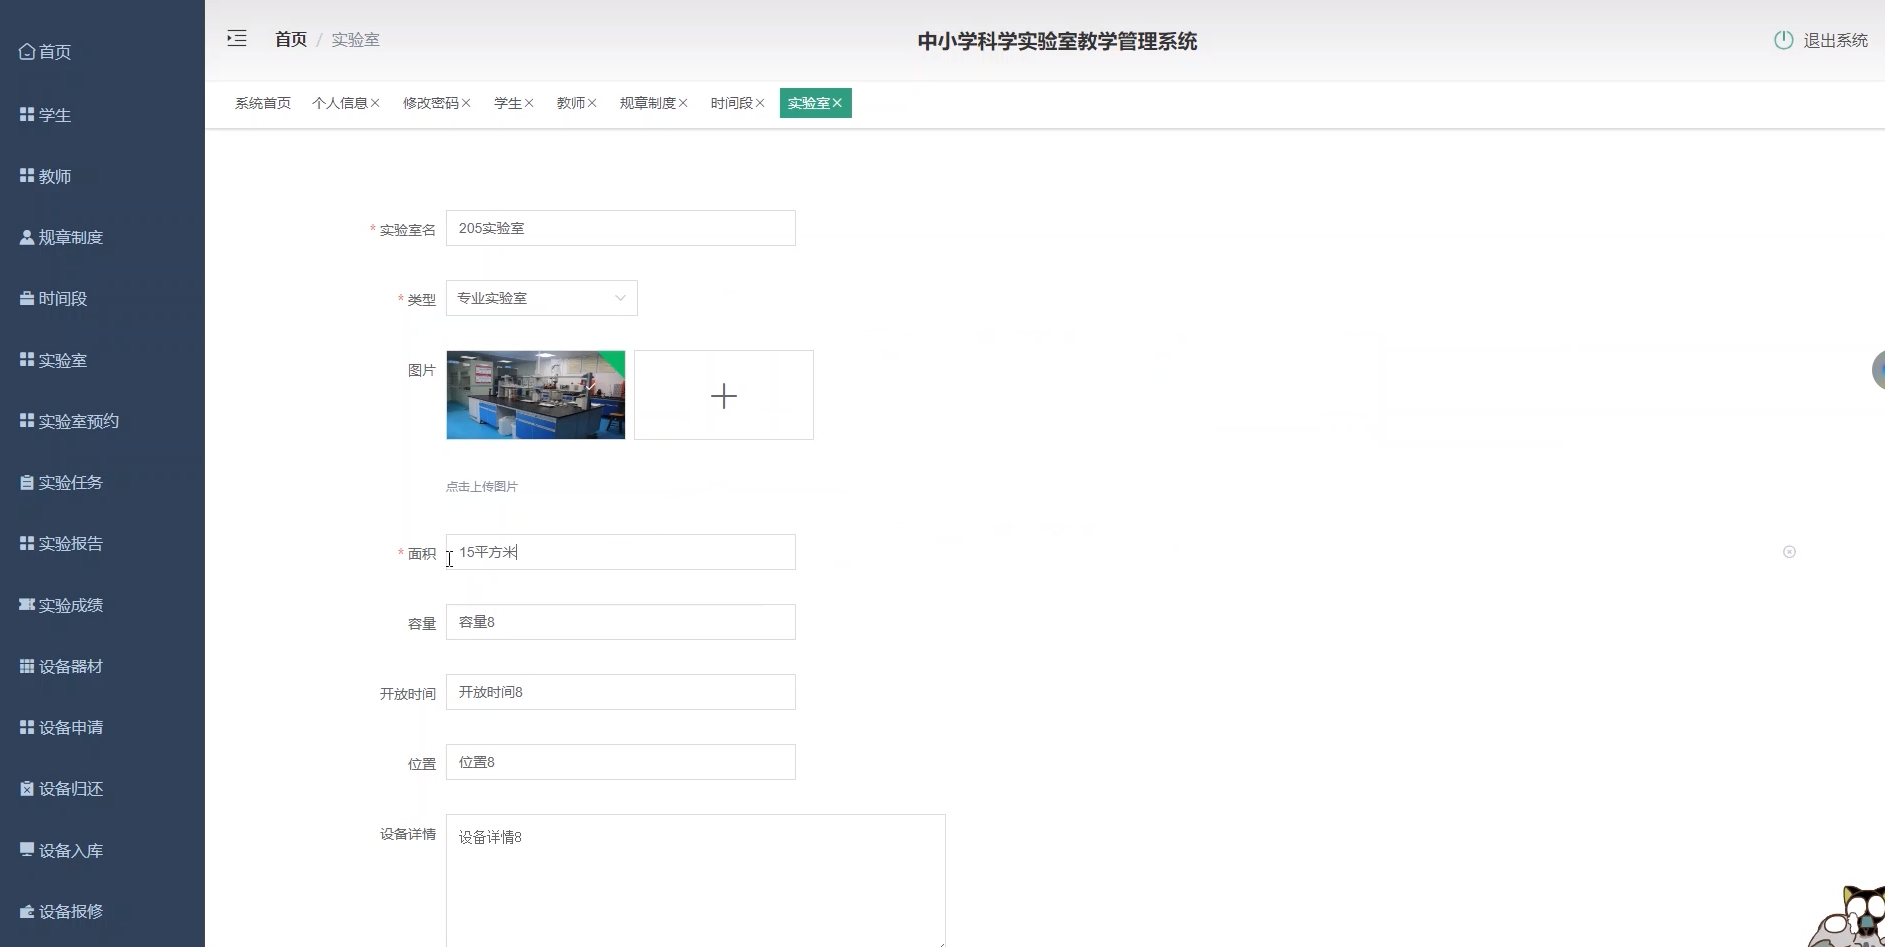Switch to the 系统首页 tab
The height and width of the screenshot is (947, 1885).
coord(262,103)
